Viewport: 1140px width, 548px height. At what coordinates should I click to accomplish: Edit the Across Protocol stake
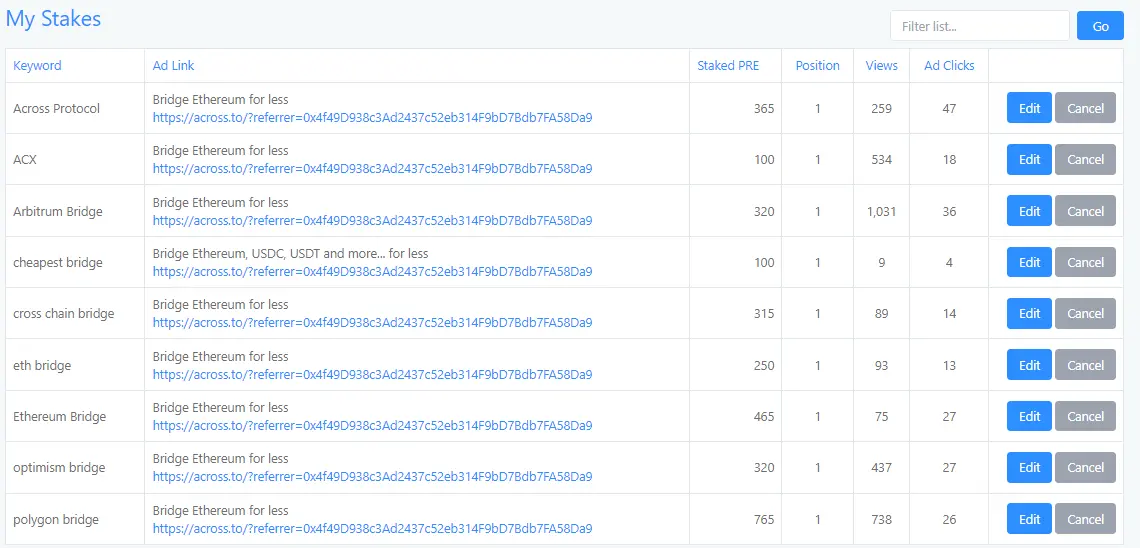[1029, 108]
